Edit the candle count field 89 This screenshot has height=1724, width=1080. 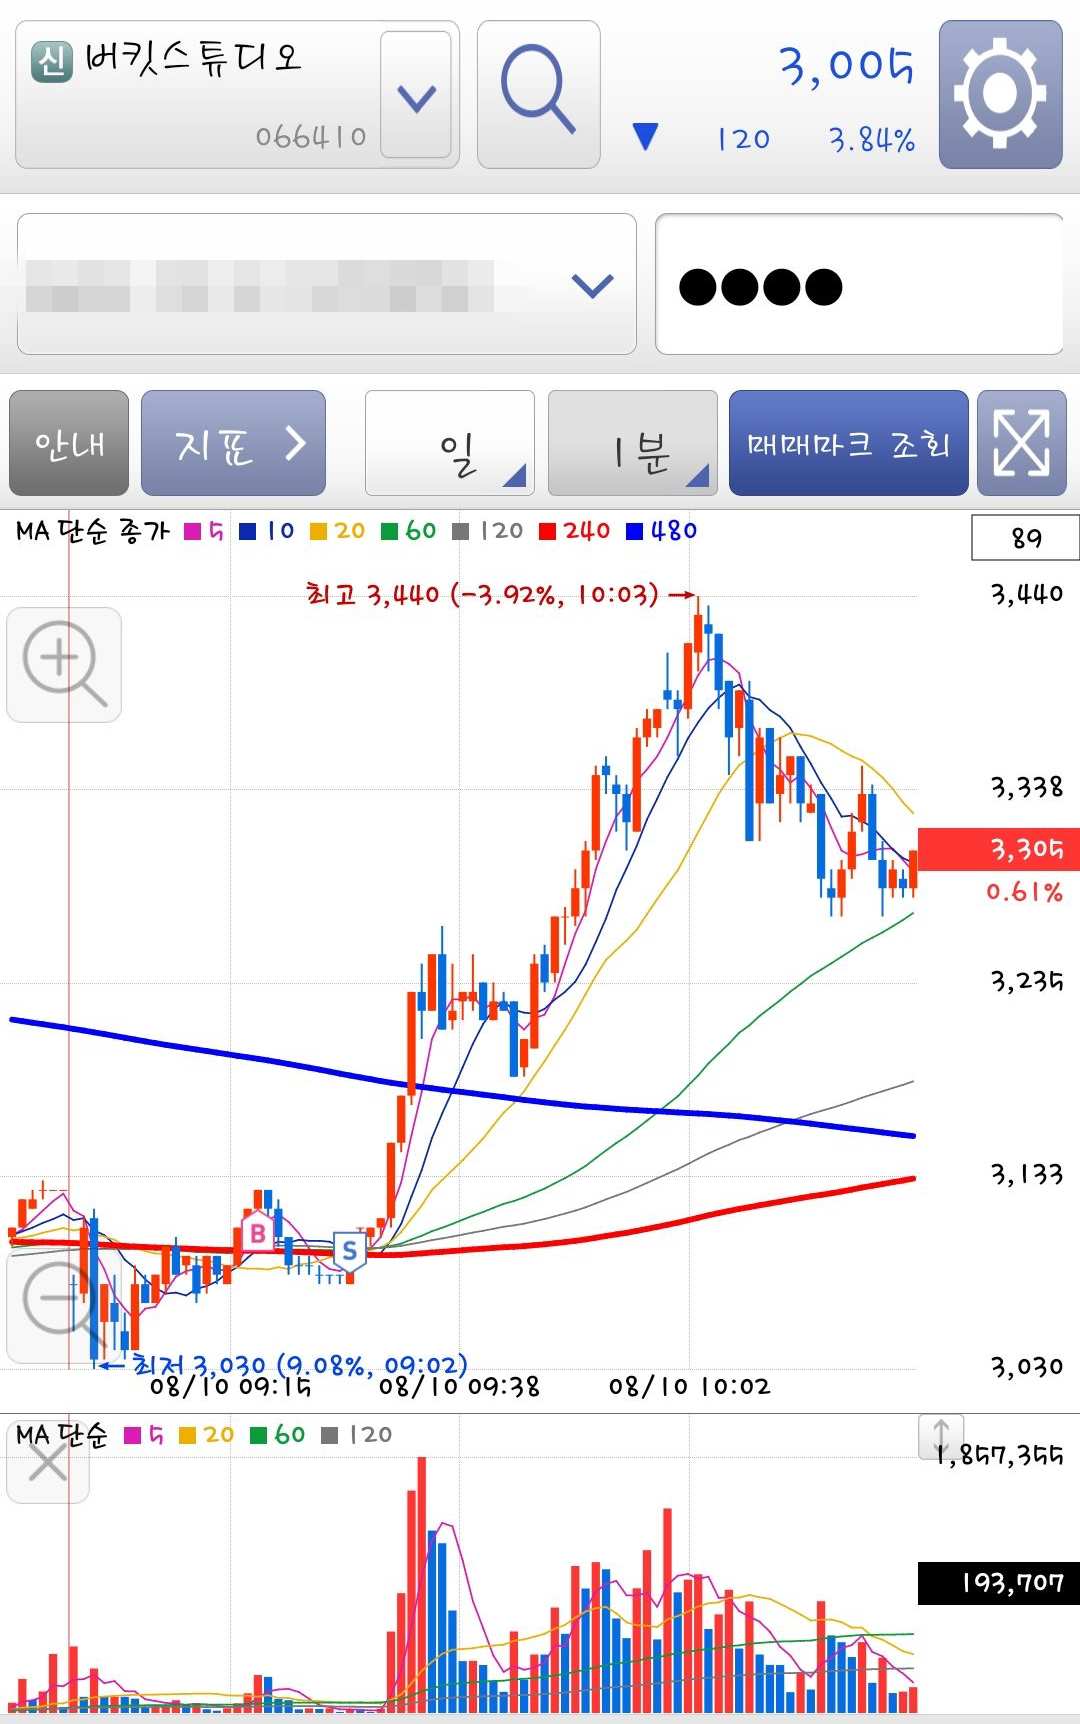click(x=1025, y=538)
